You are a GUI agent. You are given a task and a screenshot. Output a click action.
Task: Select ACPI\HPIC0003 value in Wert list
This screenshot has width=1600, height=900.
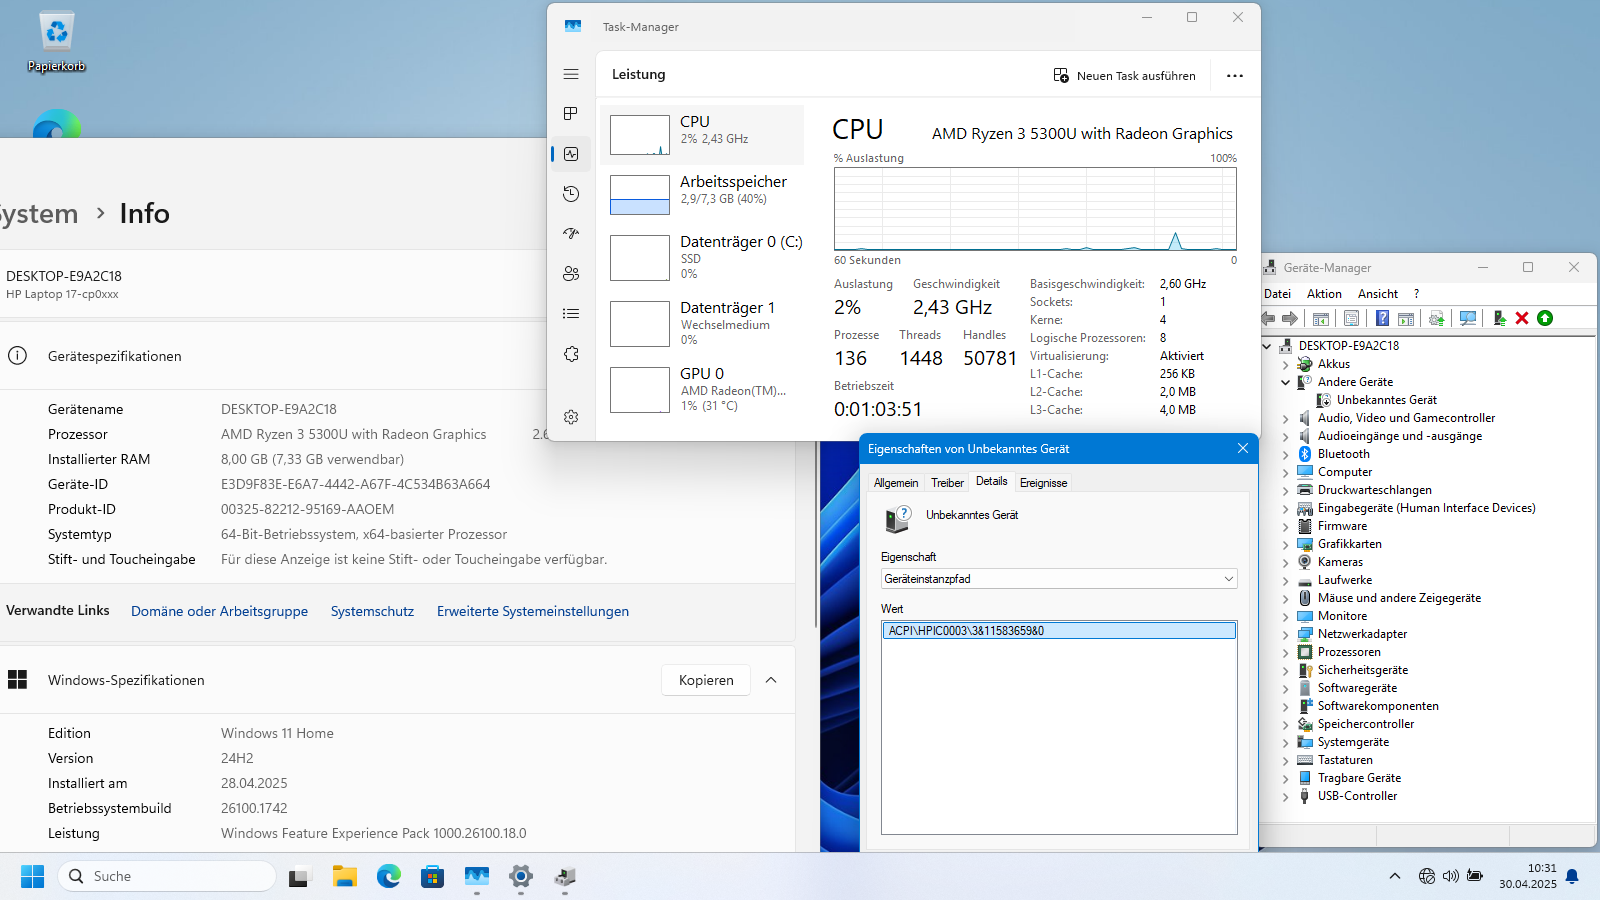[1059, 631]
